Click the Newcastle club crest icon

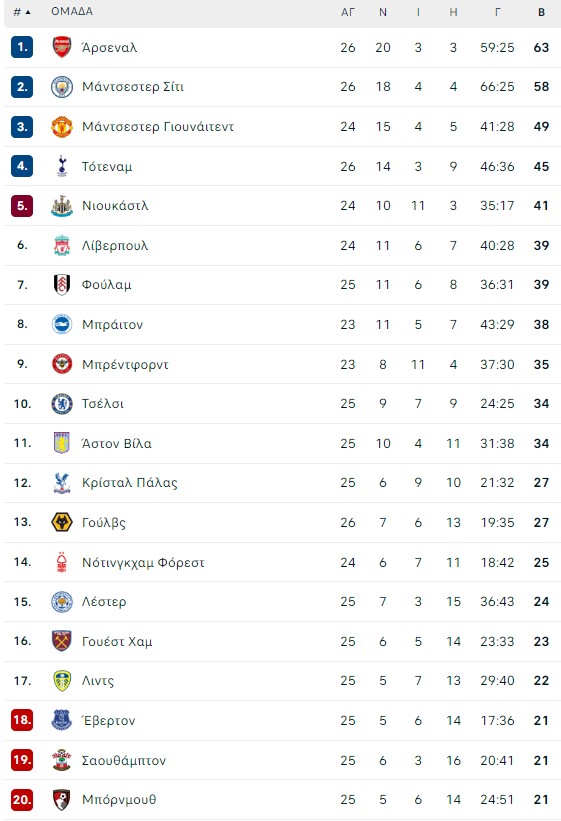click(x=62, y=206)
